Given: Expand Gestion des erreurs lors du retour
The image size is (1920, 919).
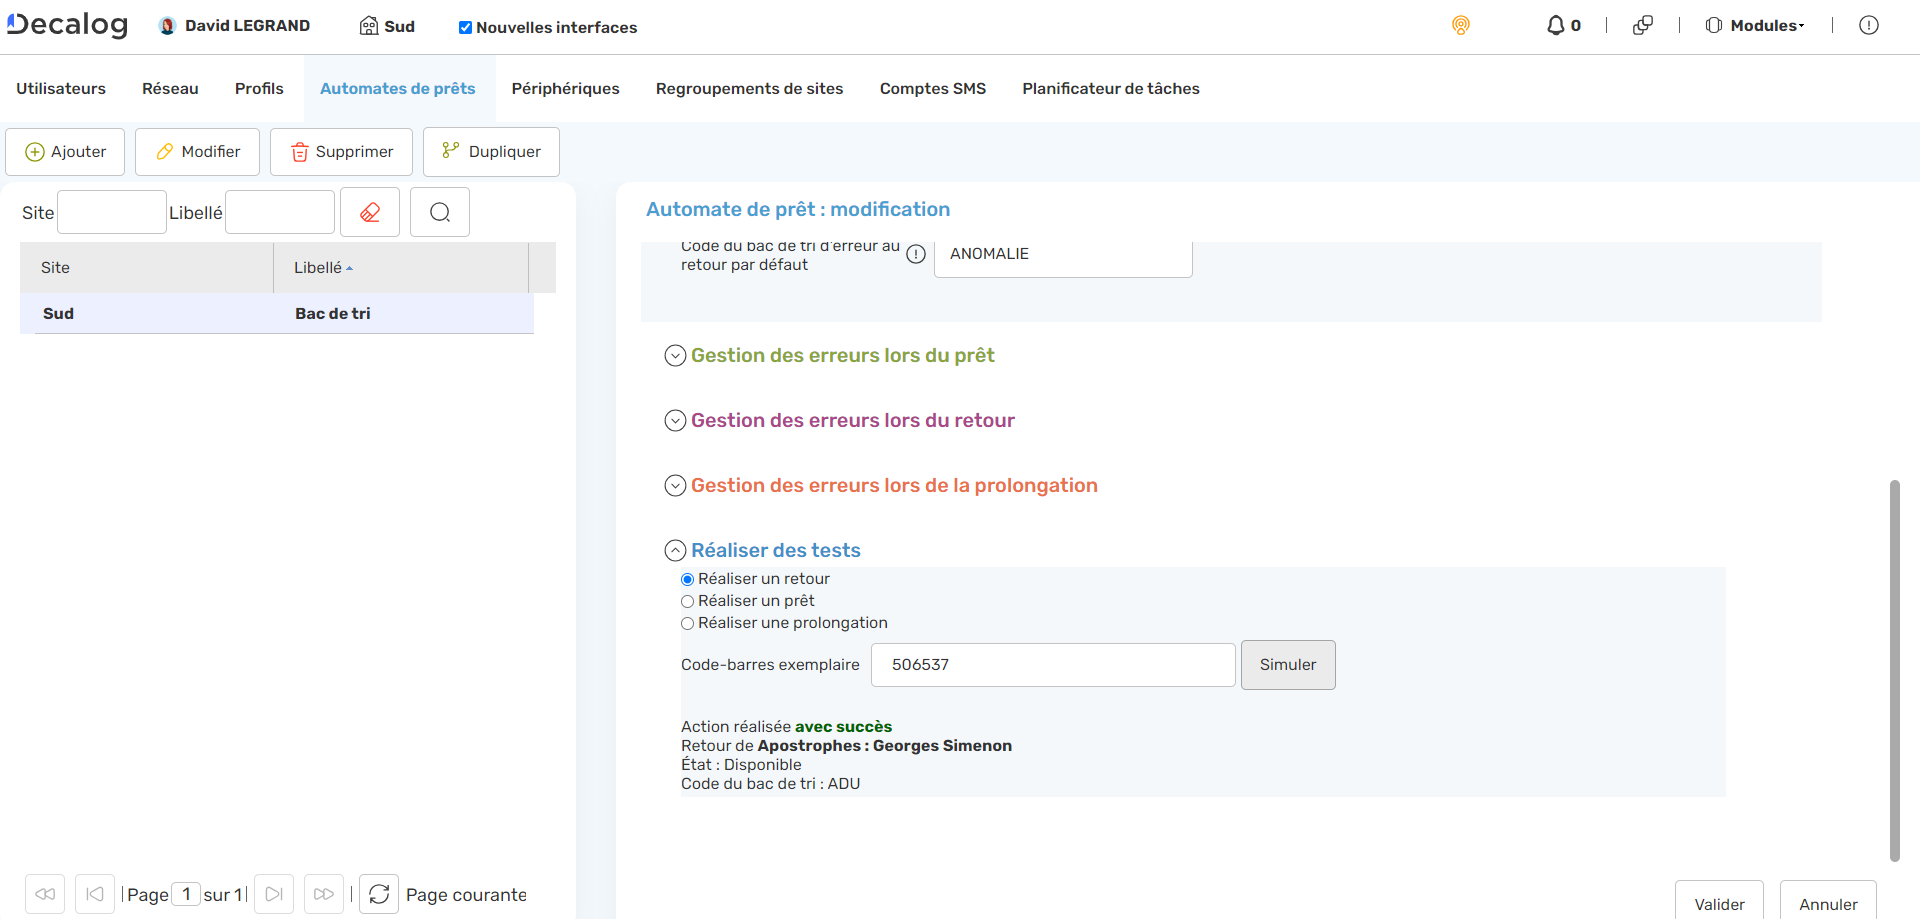Looking at the screenshot, I should (676, 421).
